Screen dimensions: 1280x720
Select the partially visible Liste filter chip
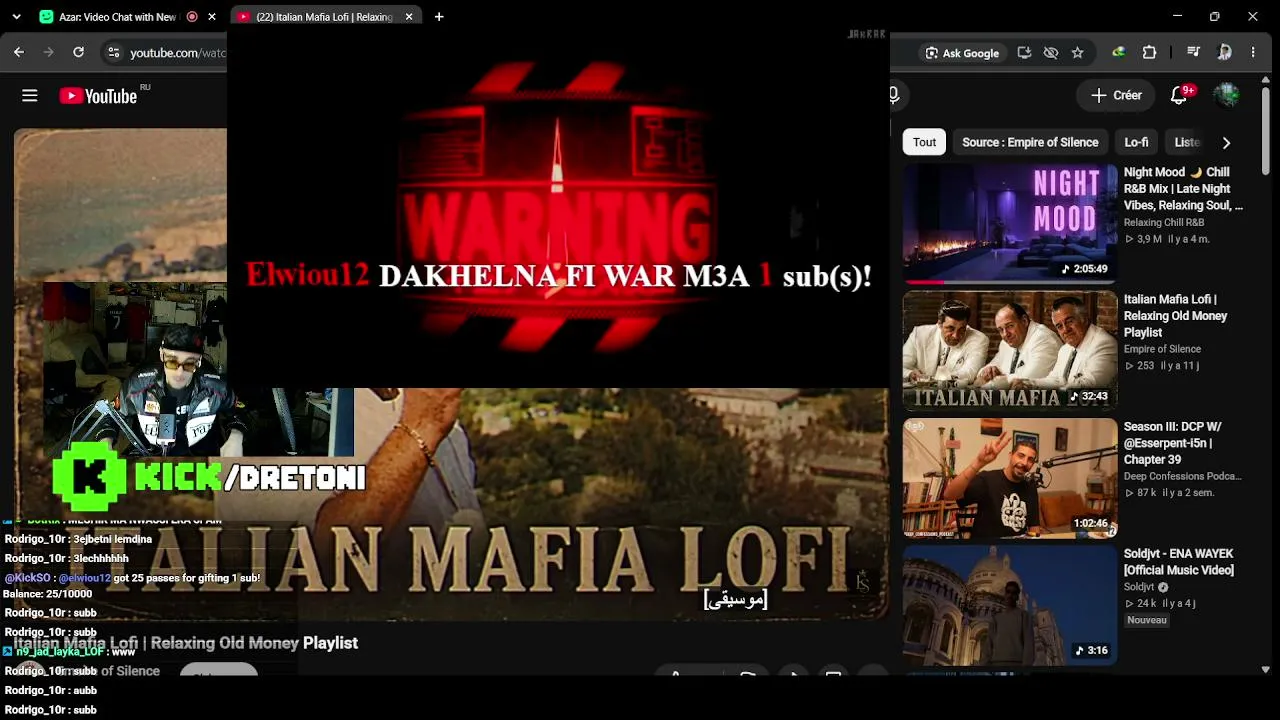(1187, 142)
